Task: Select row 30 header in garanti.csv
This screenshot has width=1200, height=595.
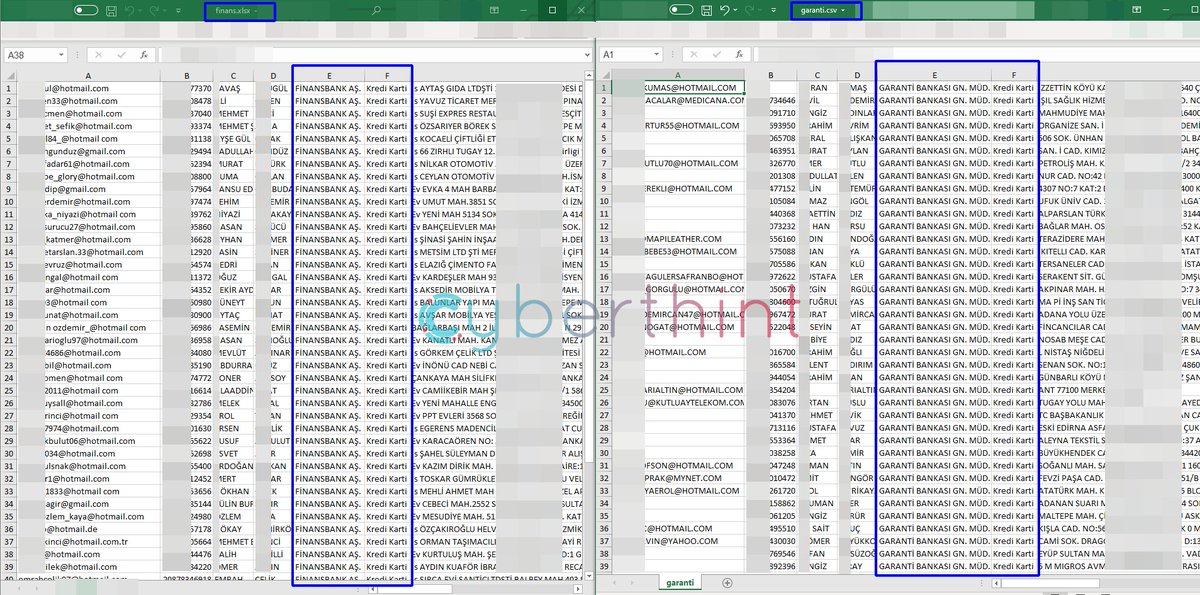Action: 604,453
